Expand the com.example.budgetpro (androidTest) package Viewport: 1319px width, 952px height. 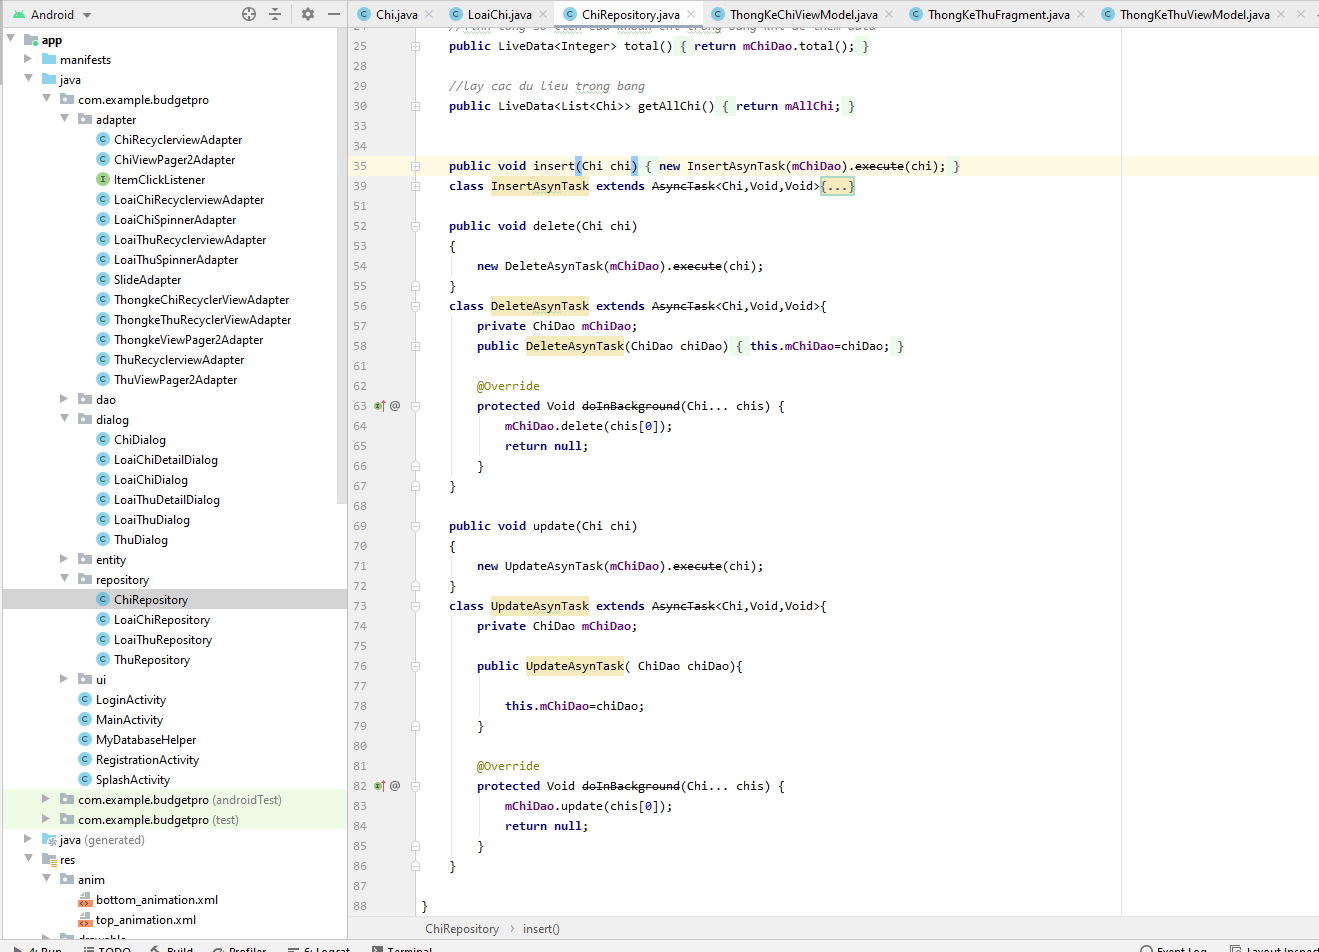[x=46, y=799]
